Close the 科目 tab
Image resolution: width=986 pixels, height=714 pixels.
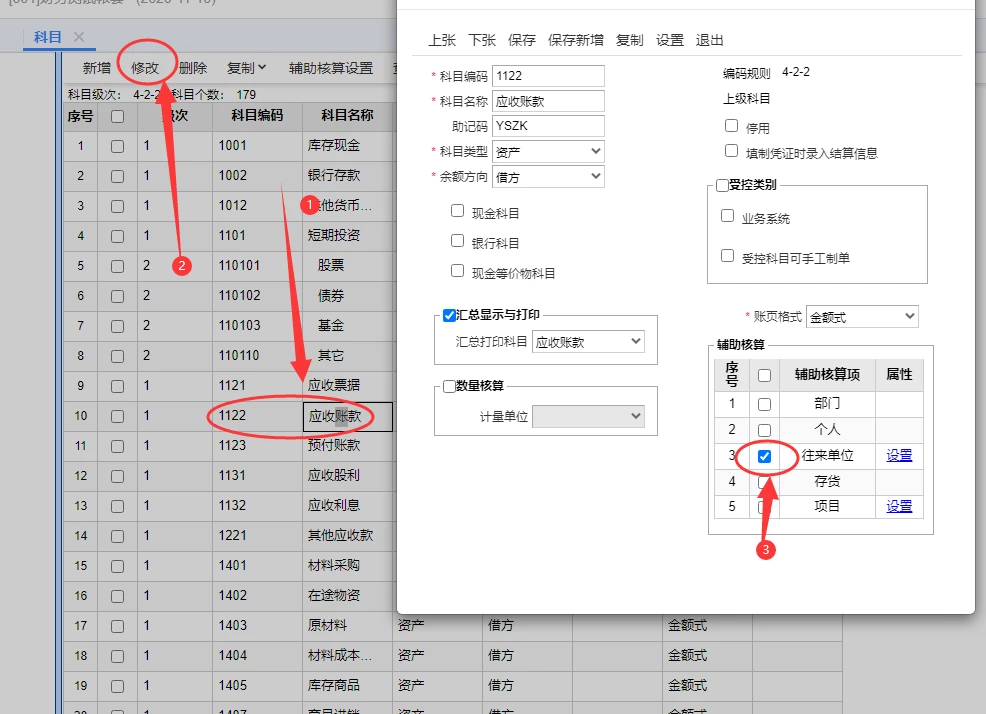tap(79, 37)
